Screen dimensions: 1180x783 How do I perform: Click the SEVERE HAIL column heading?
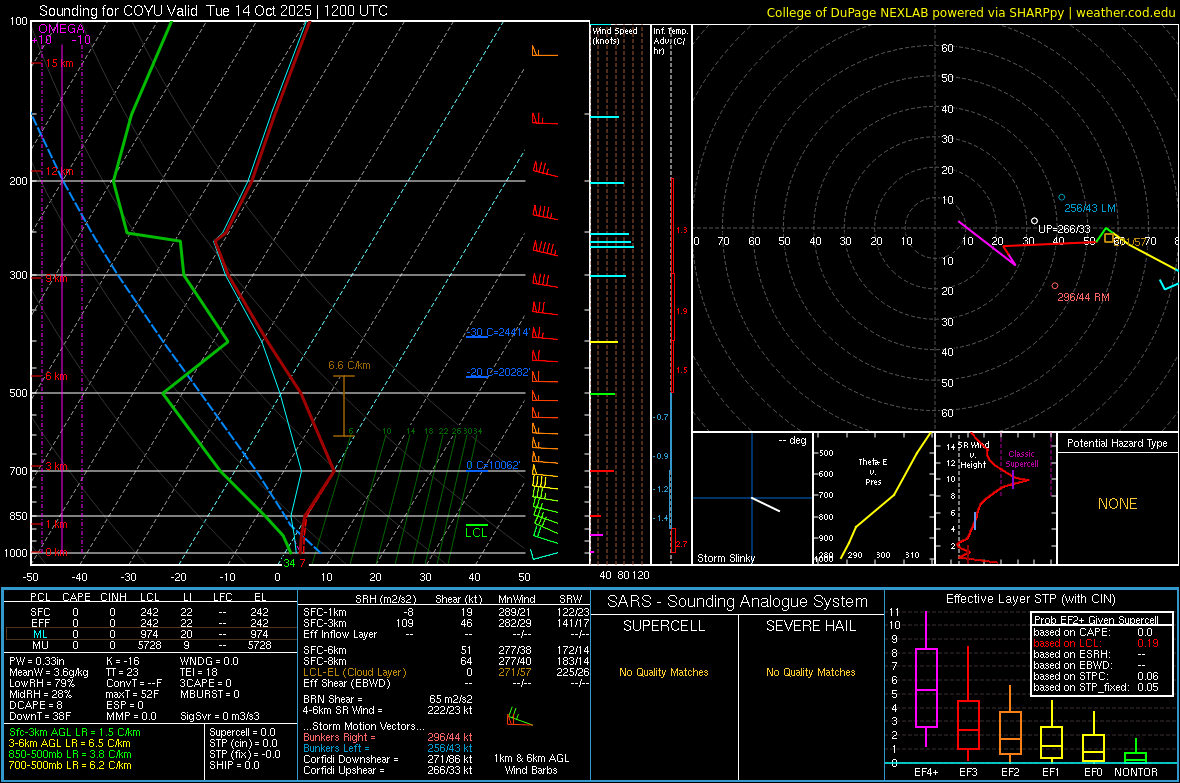(810, 626)
